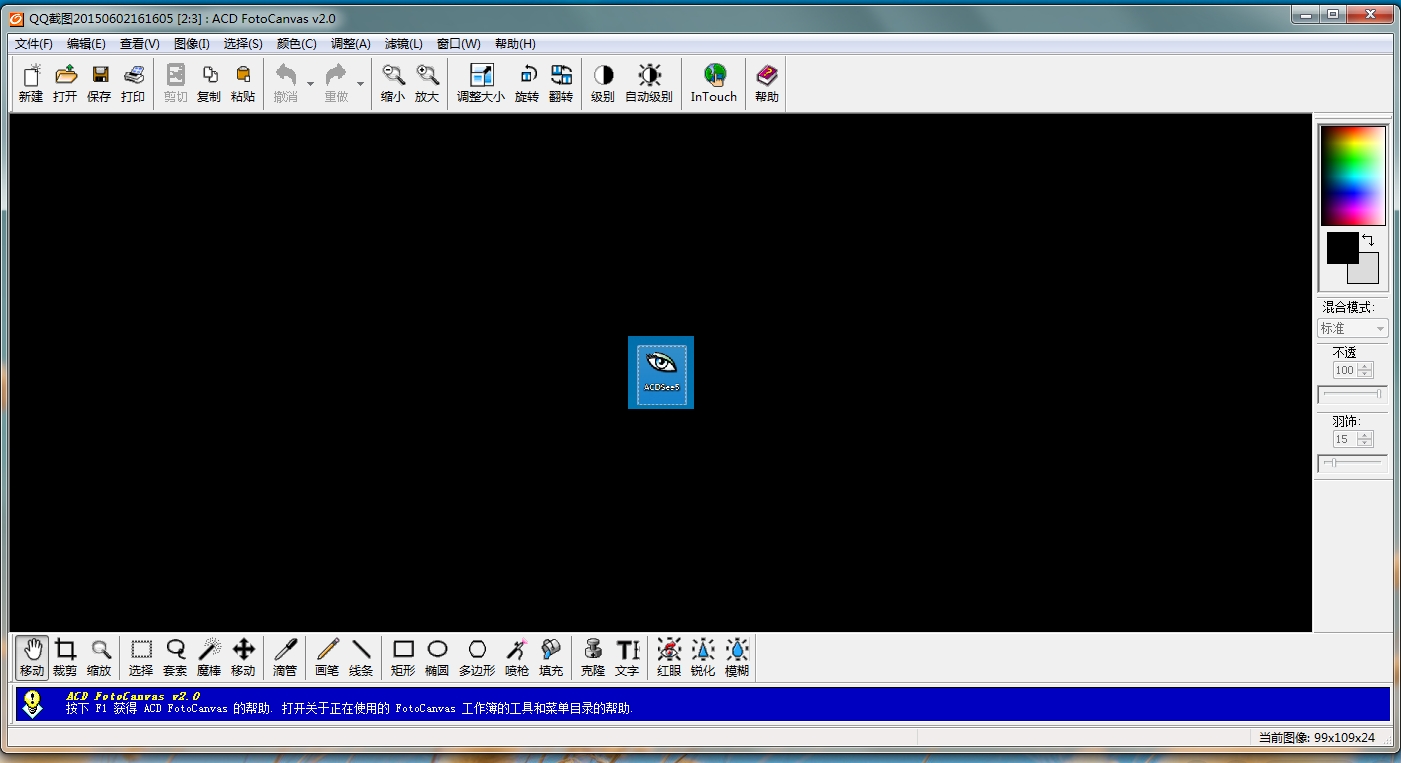Expand the 重做 redo history arrow
The width and height of the screenshot is (1401, 763).
[x=360, y=83]
